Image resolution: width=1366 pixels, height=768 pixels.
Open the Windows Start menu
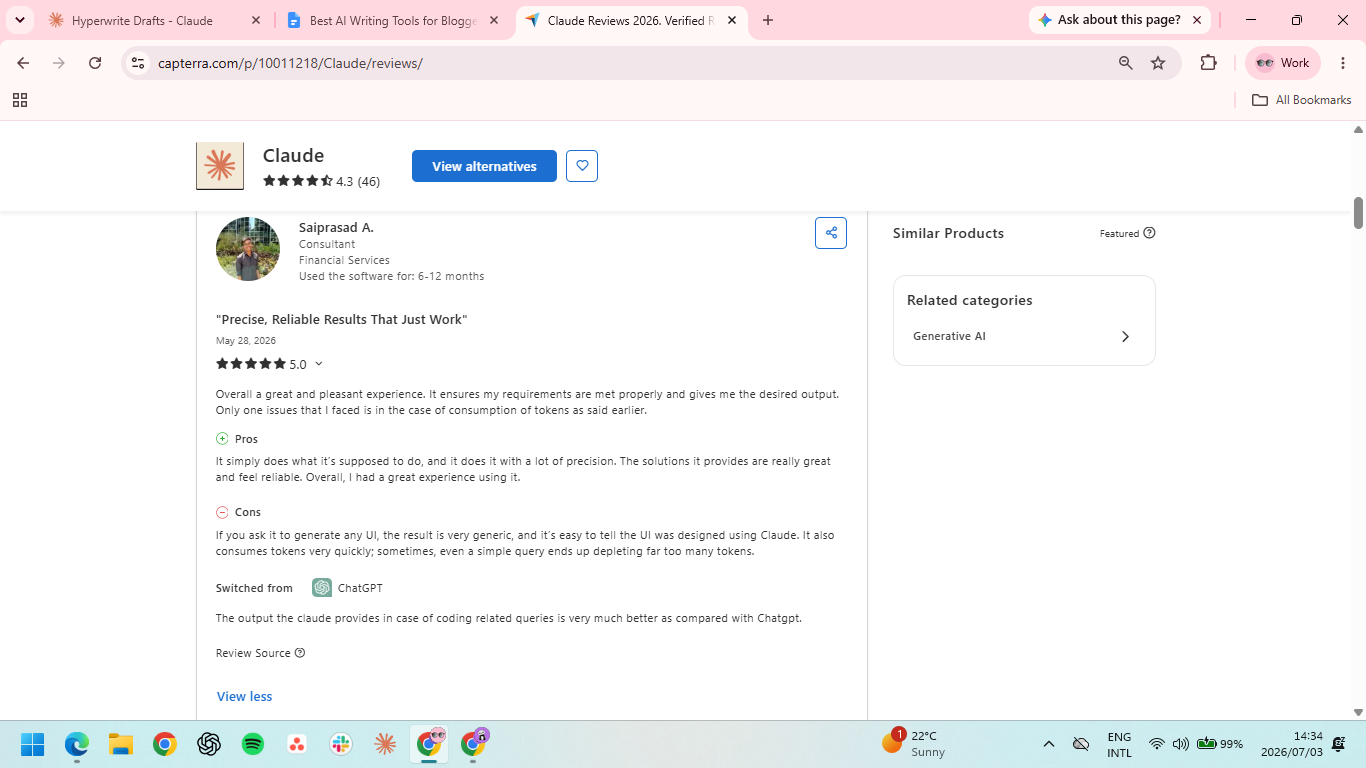pyautogui.click(x=33, y=744)
